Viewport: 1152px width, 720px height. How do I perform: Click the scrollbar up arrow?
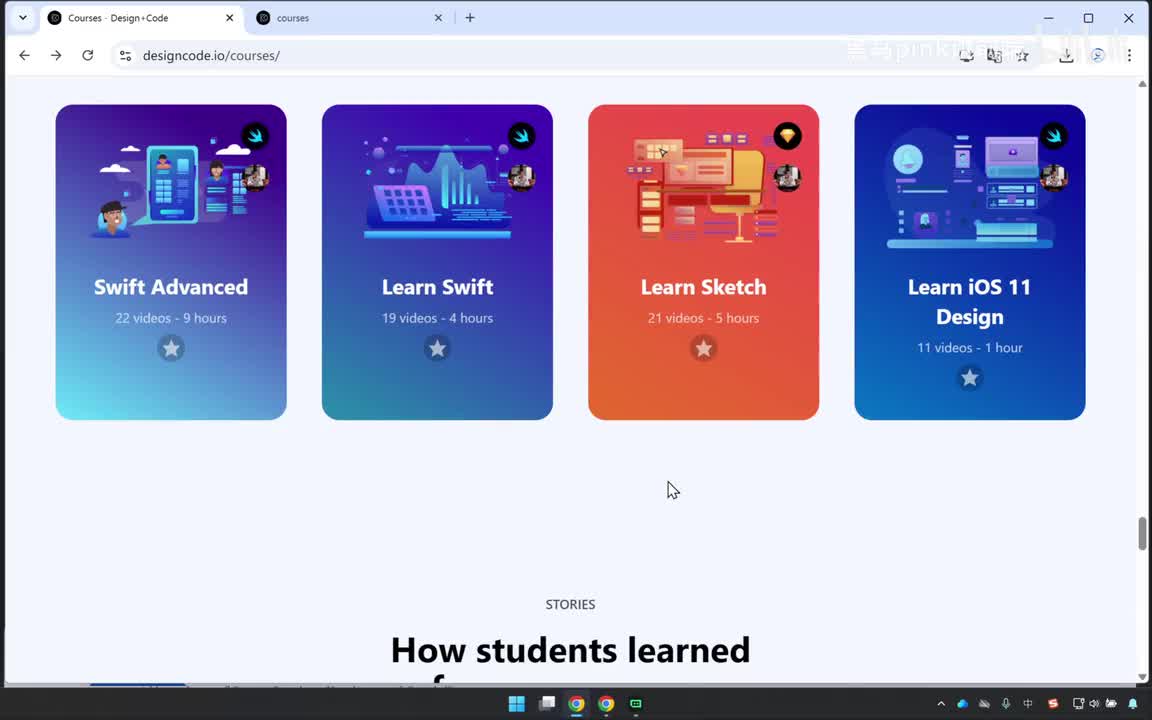(1142, 84)
